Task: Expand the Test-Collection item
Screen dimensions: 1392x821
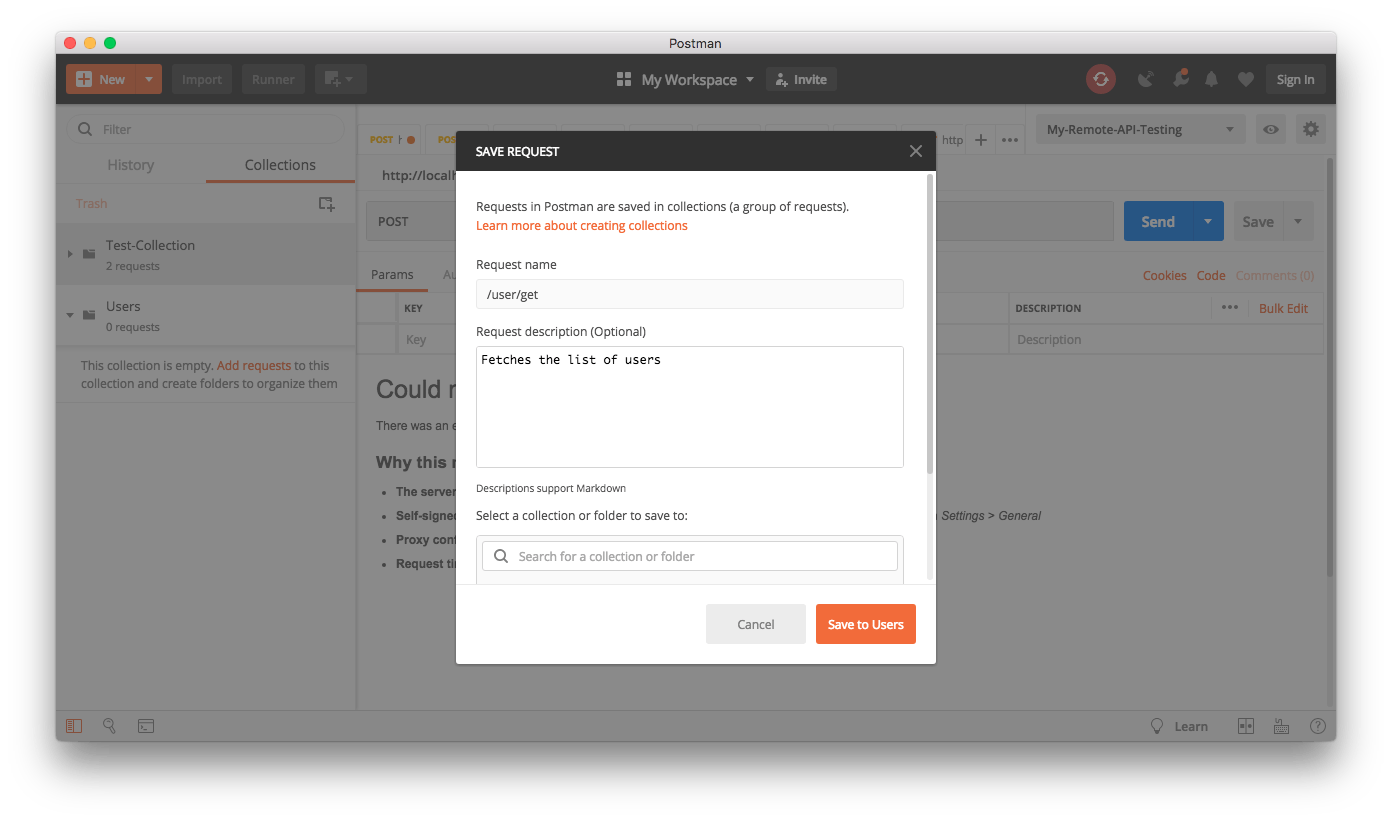Action: coord(69,254)
